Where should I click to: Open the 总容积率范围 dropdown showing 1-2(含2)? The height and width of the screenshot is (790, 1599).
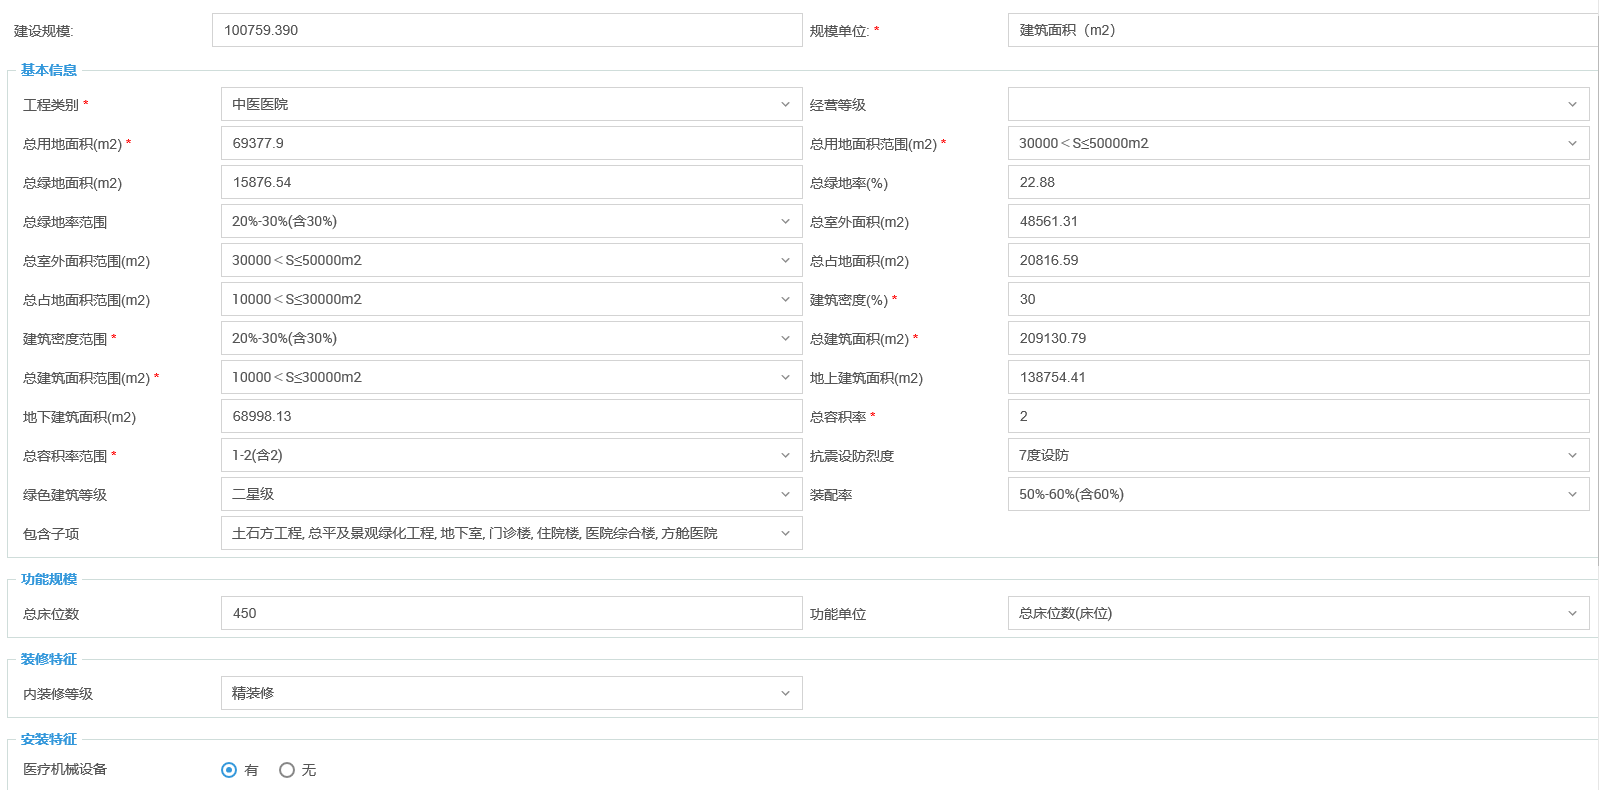(x=511, y=455)
